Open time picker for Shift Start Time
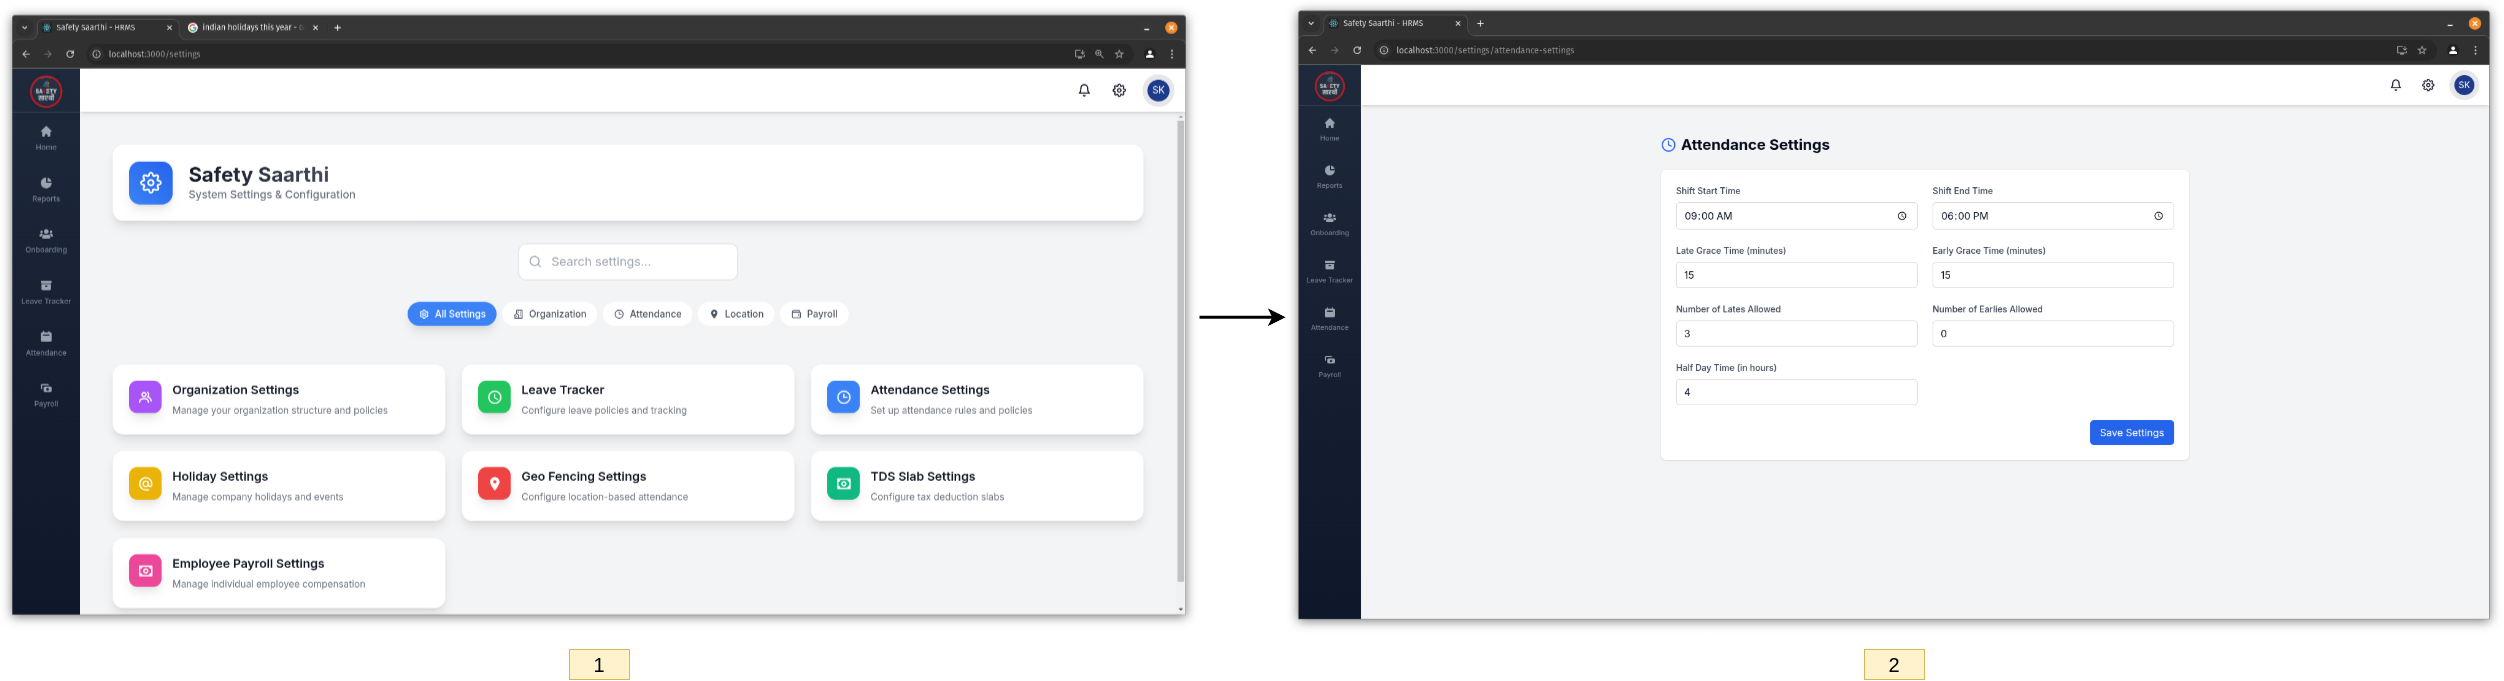The width and height of the screenshot is (2504, 681). (x=1901, y=216)
